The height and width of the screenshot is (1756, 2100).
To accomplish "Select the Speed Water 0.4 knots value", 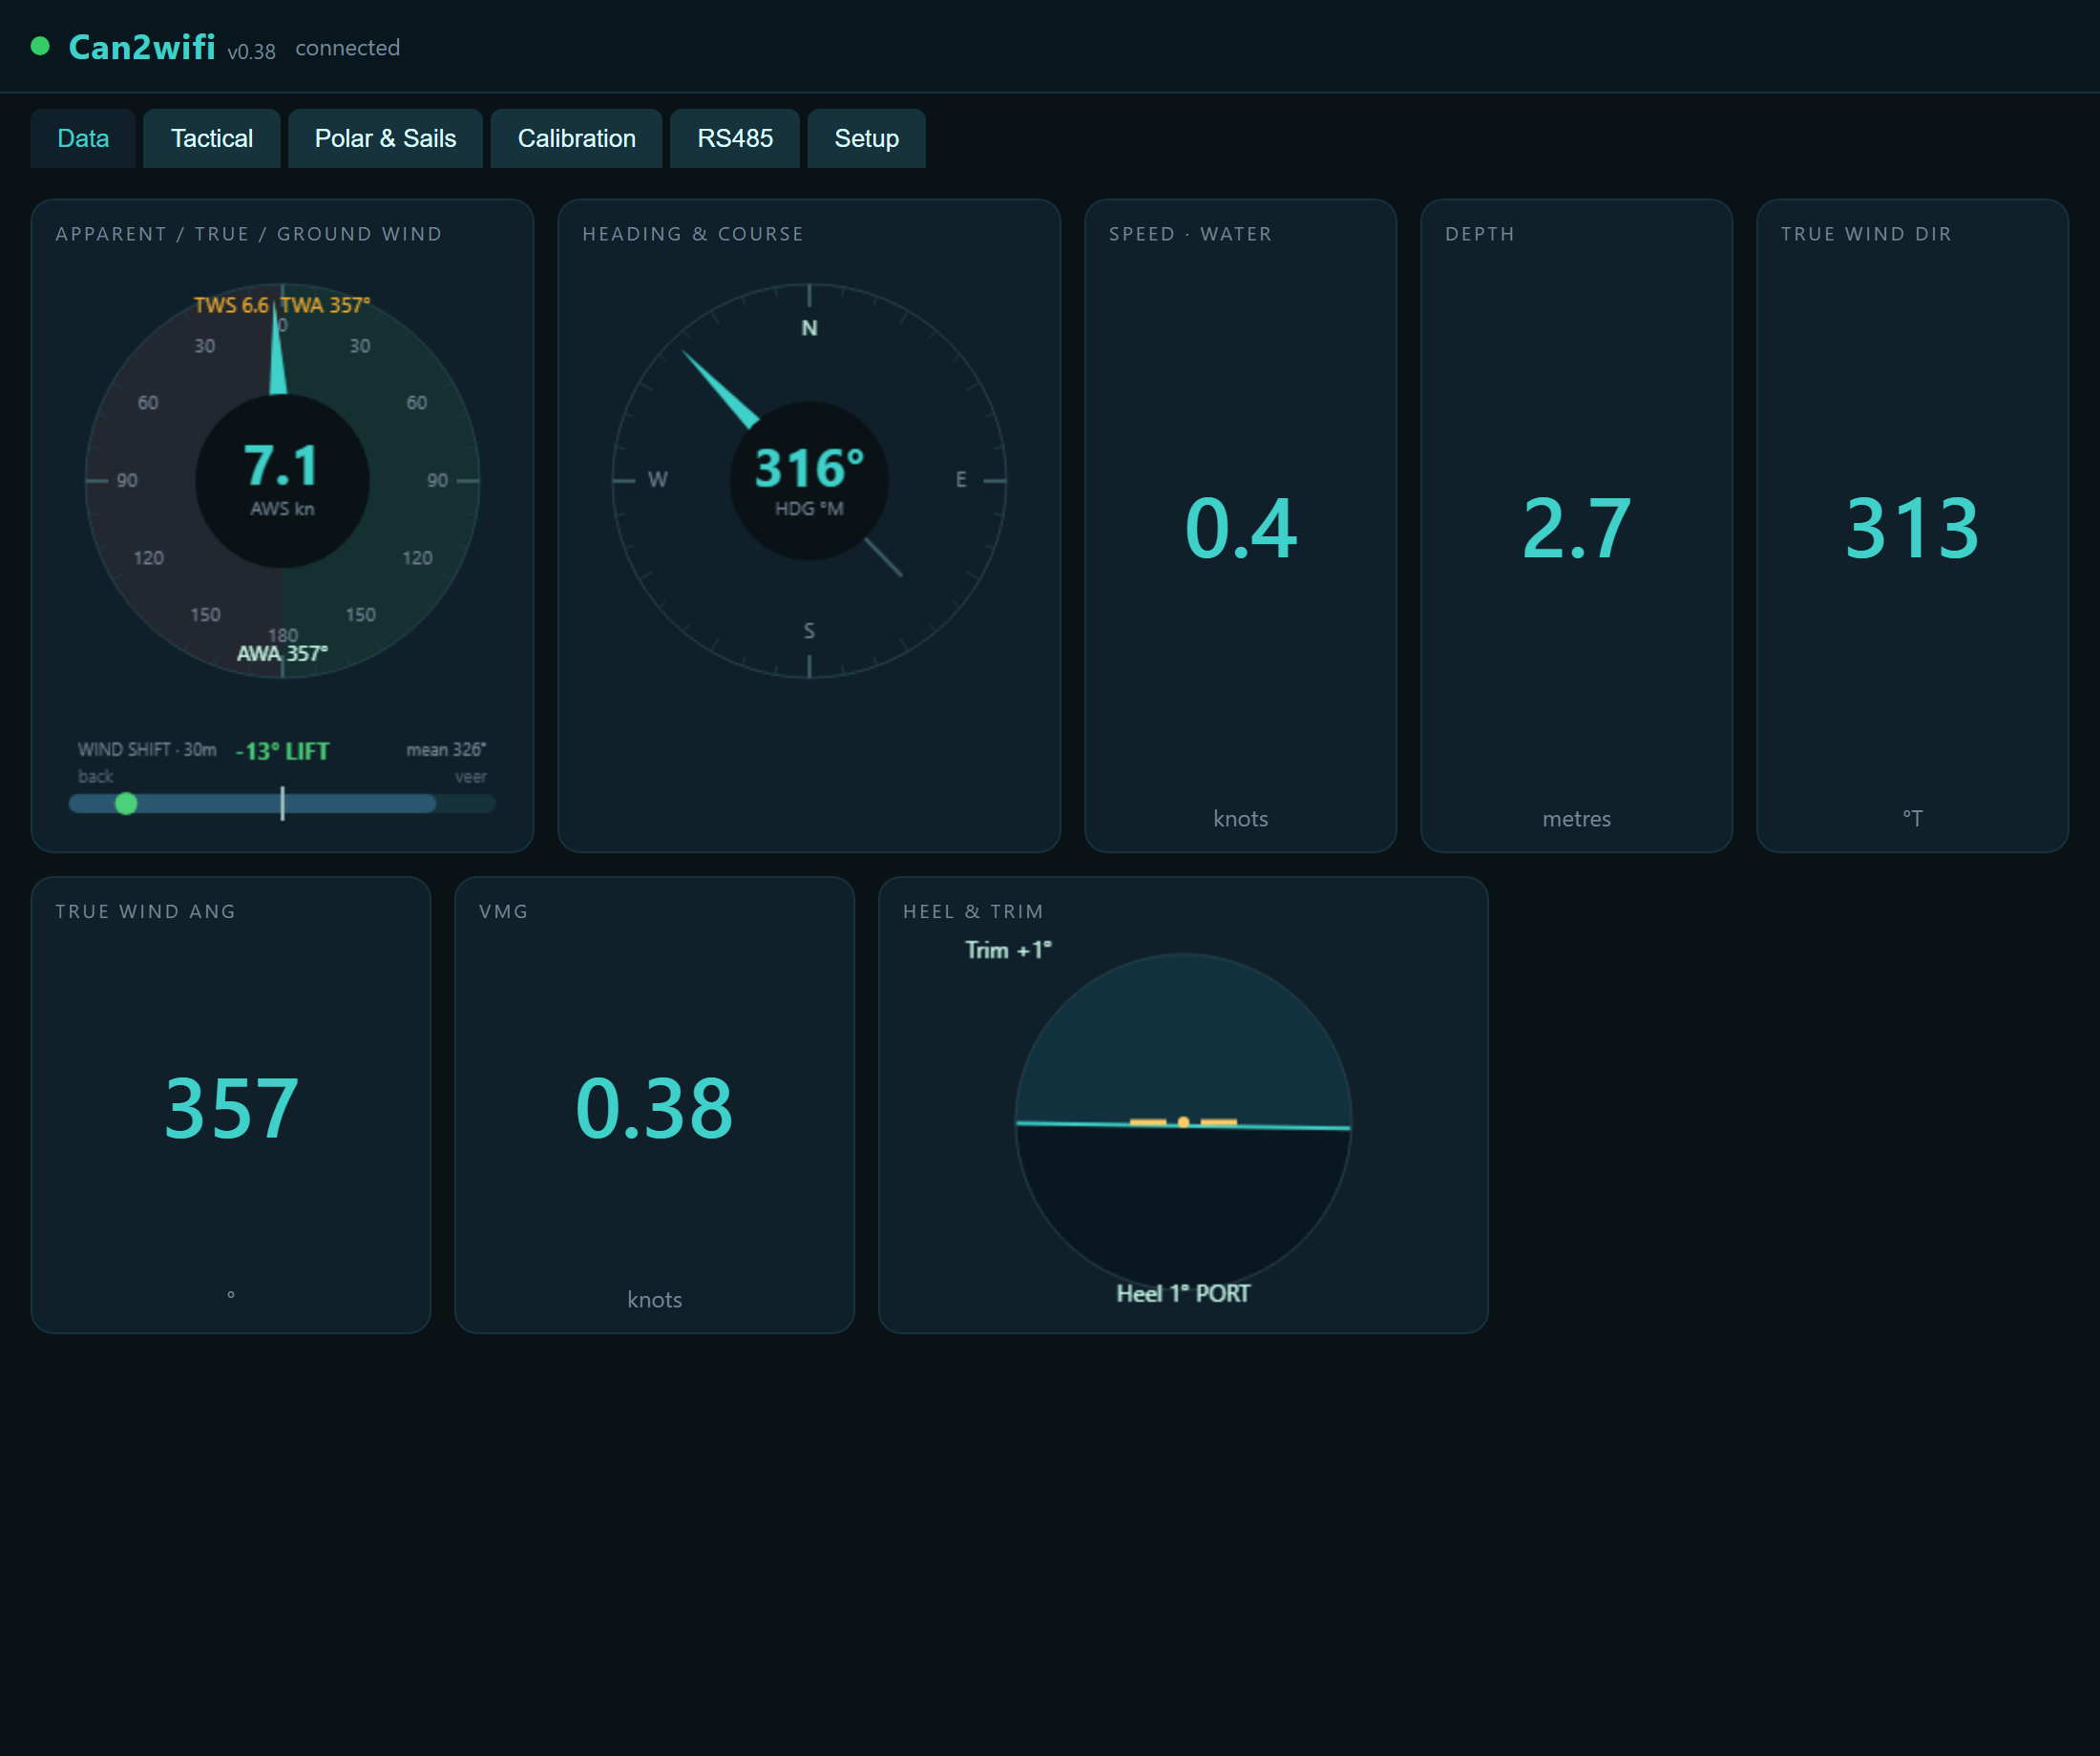I will point(1240,528).
